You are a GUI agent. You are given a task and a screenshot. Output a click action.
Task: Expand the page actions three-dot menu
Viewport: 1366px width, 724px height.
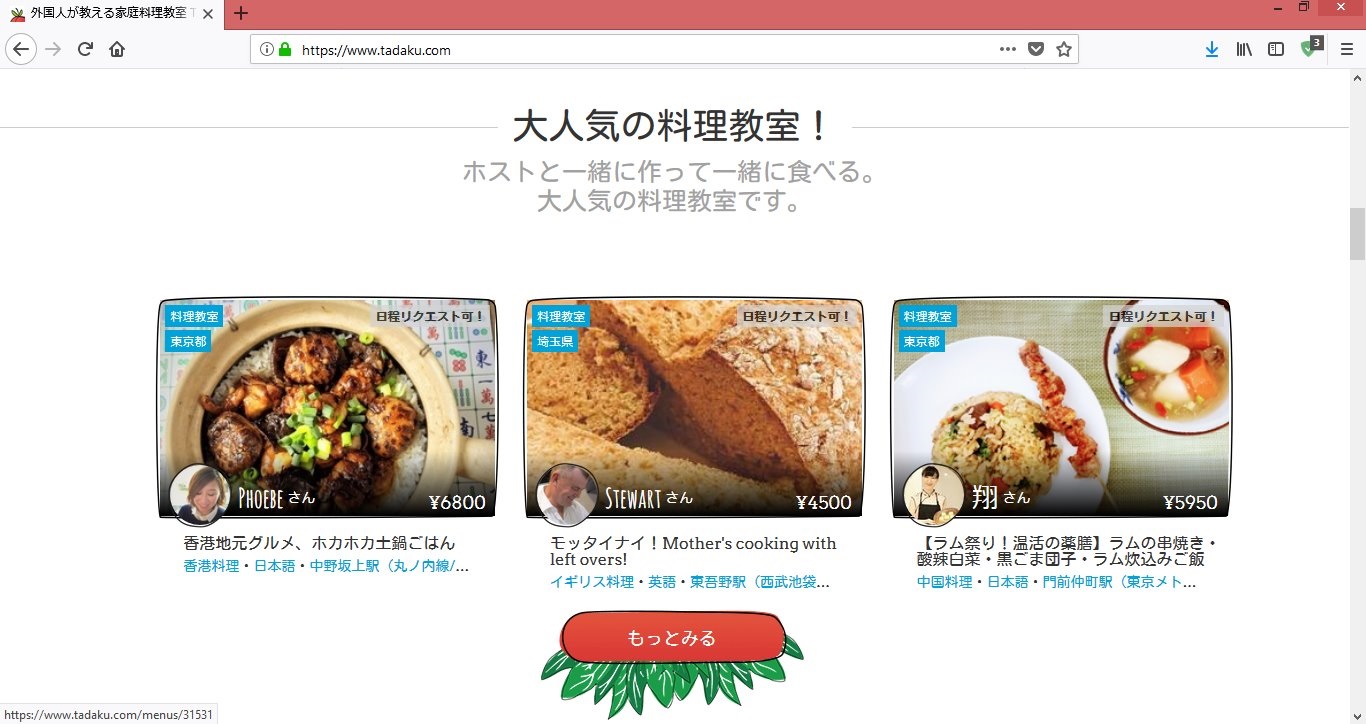tap(1007, 49)
